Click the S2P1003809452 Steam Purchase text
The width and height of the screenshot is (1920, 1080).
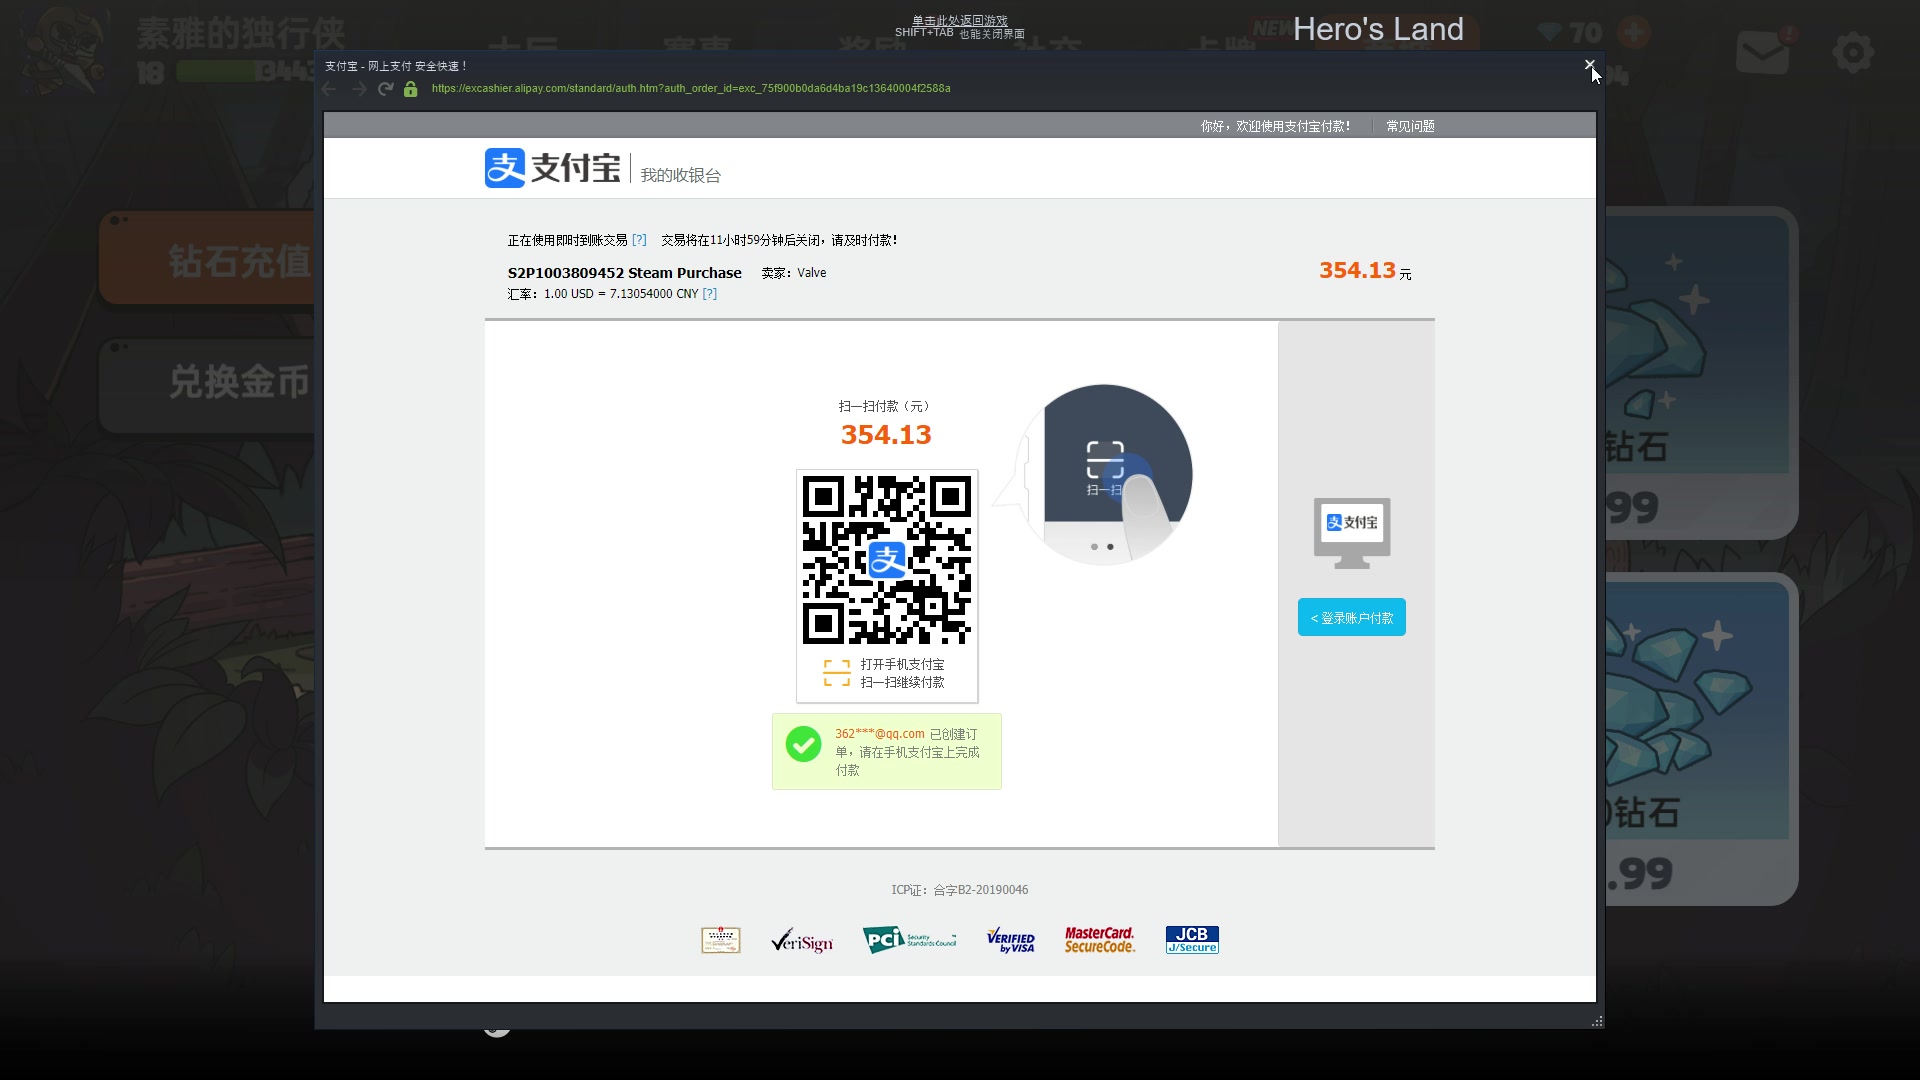coord(625,273)
